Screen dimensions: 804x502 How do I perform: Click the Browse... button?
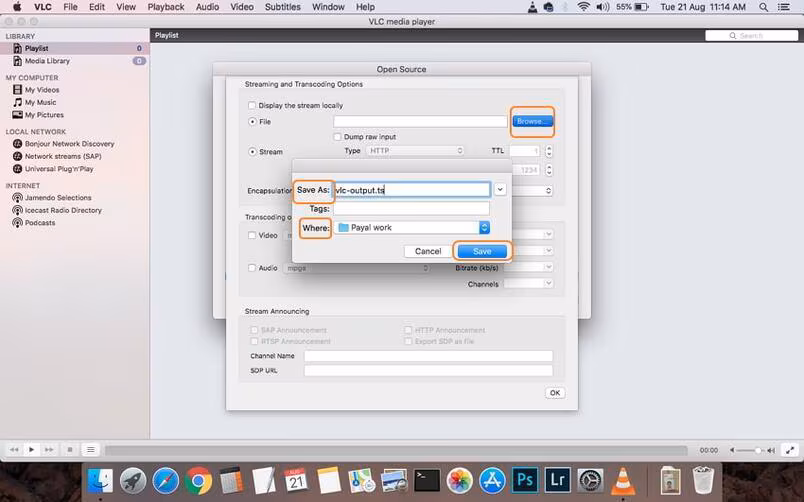pyautogui.click(x=532, y=122)
